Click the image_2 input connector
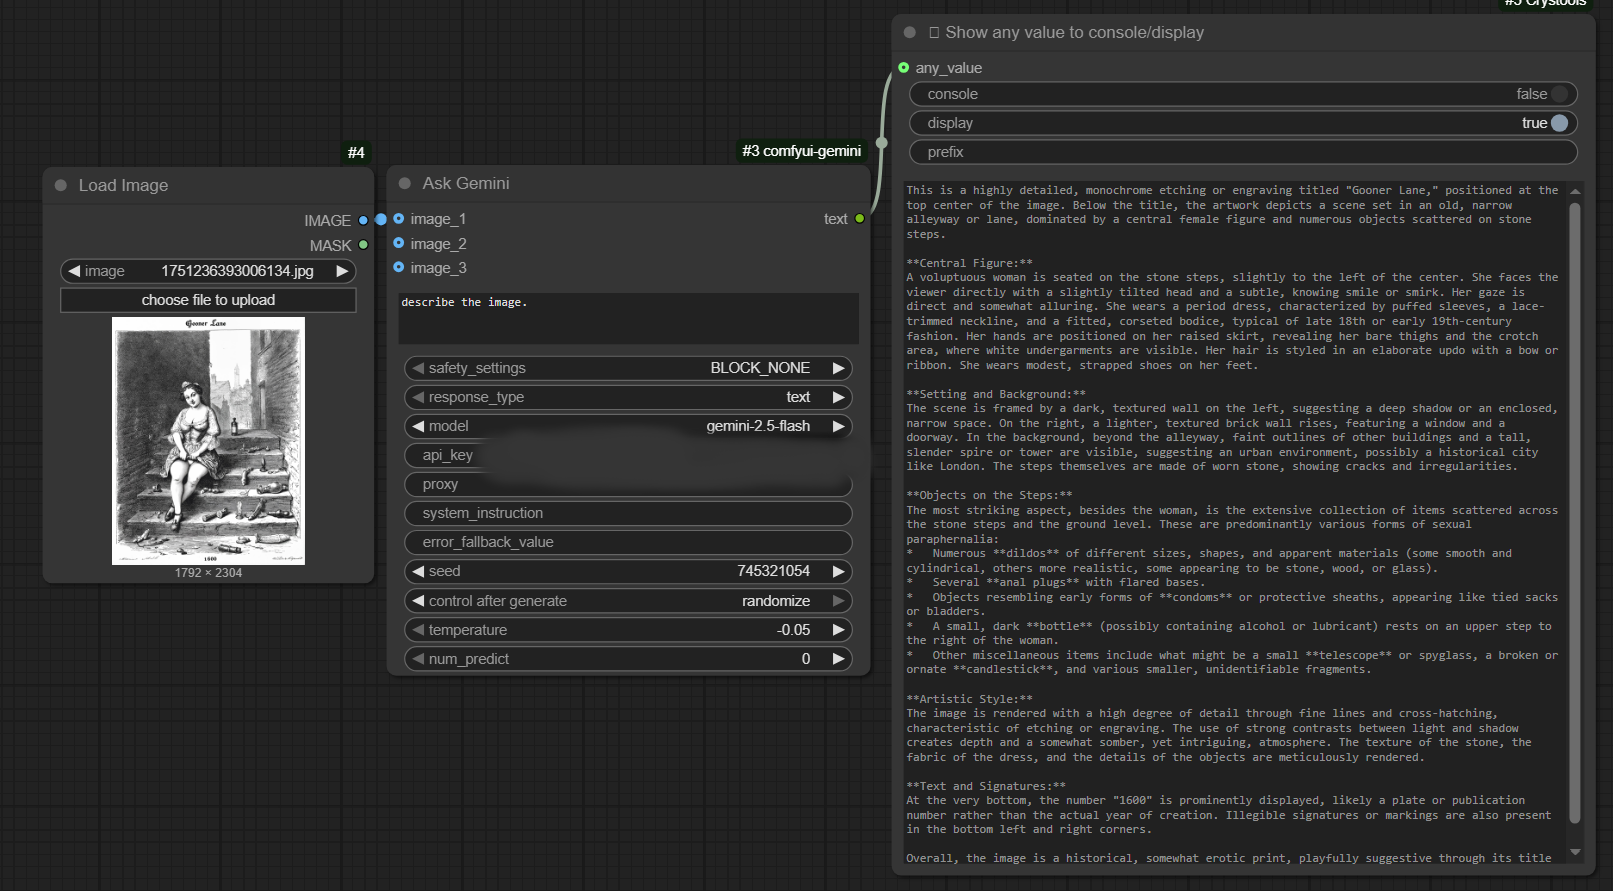This screenshot has width=1613, height=891. 399,243
